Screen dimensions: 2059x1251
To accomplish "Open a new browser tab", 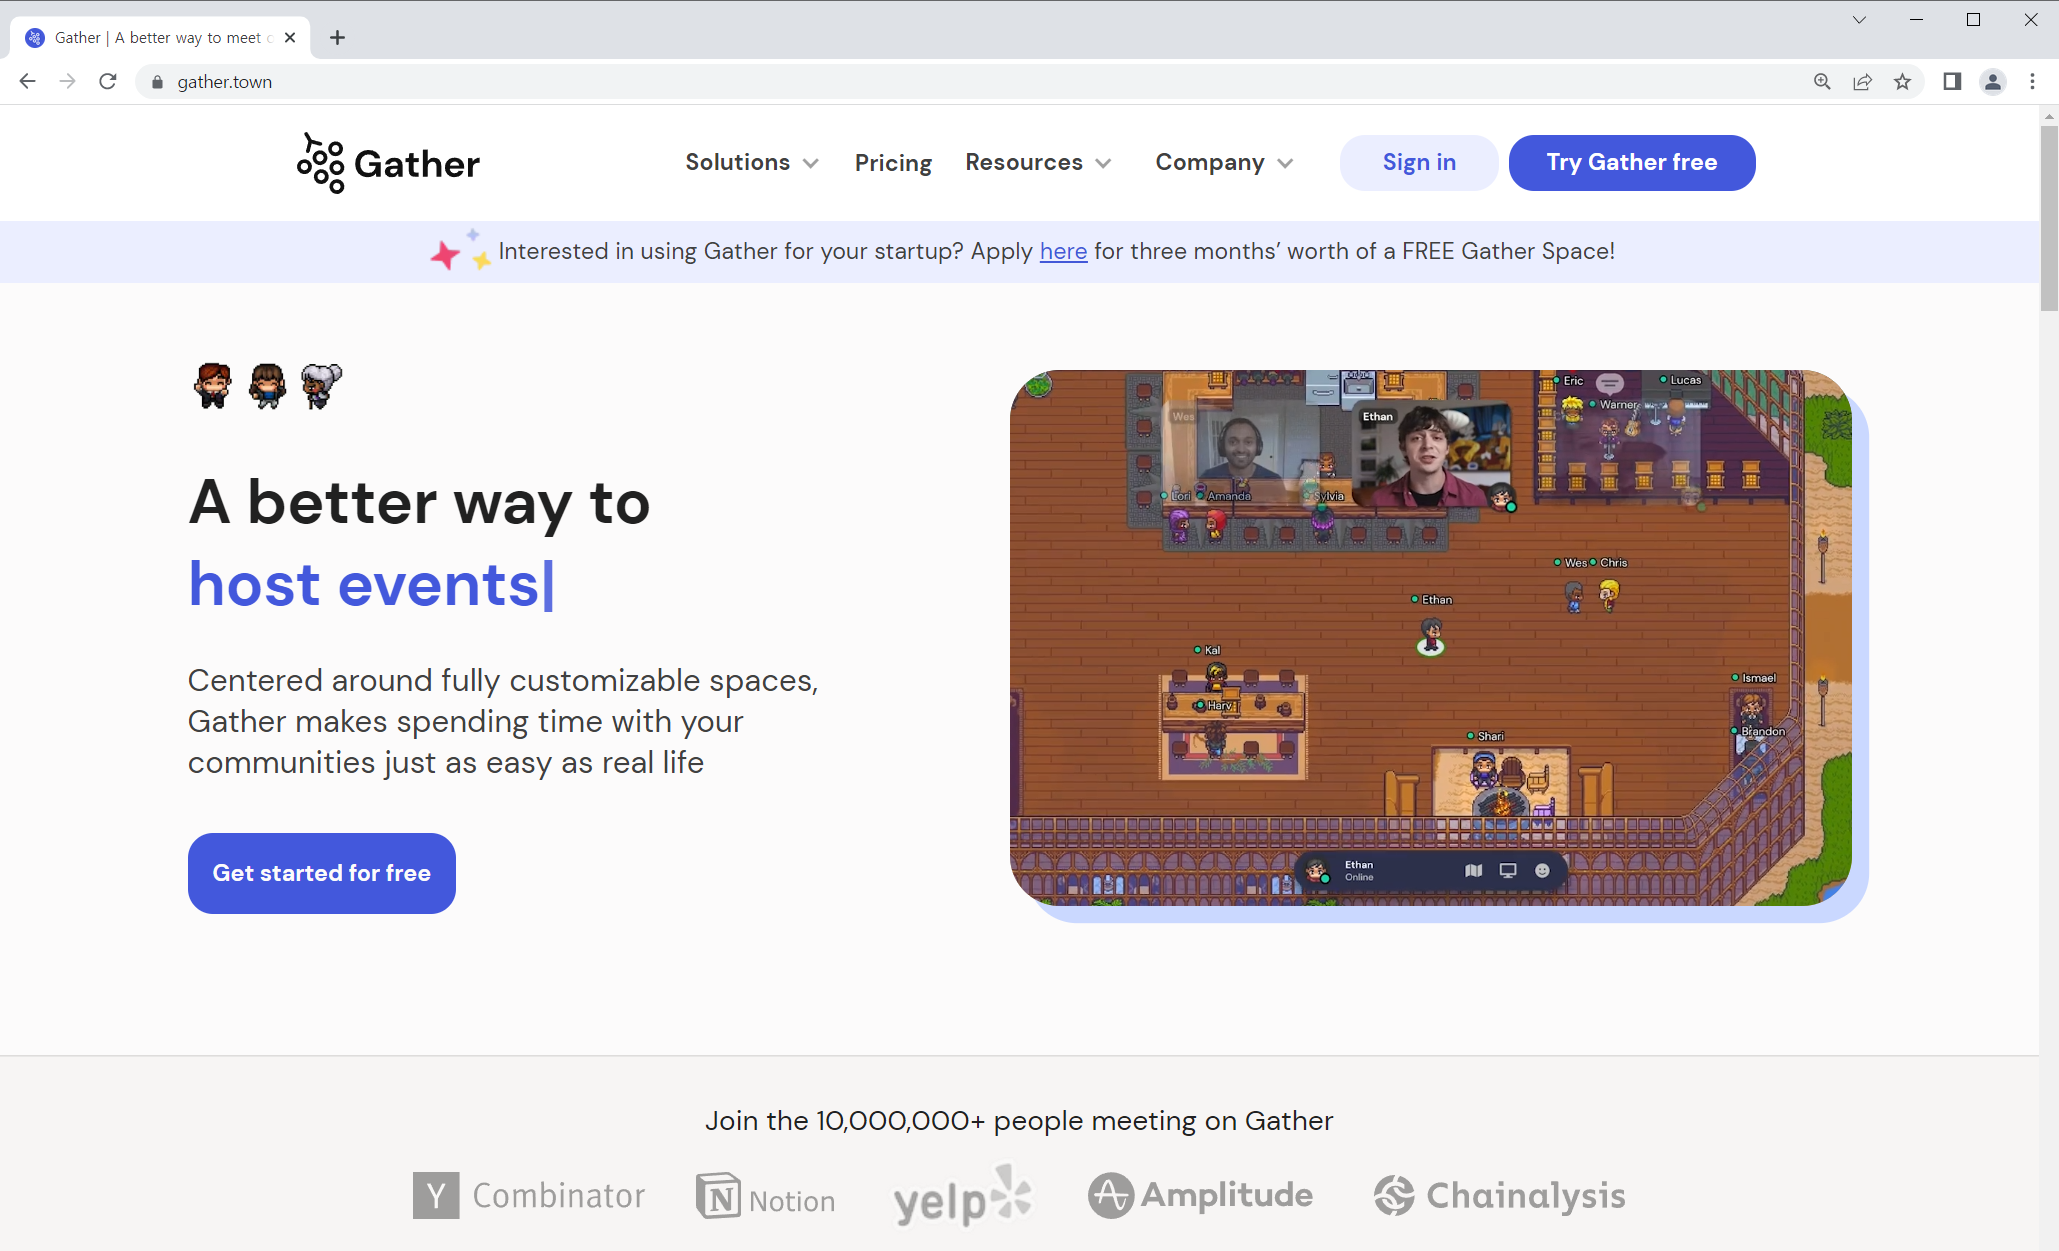I will pos(337,38).
